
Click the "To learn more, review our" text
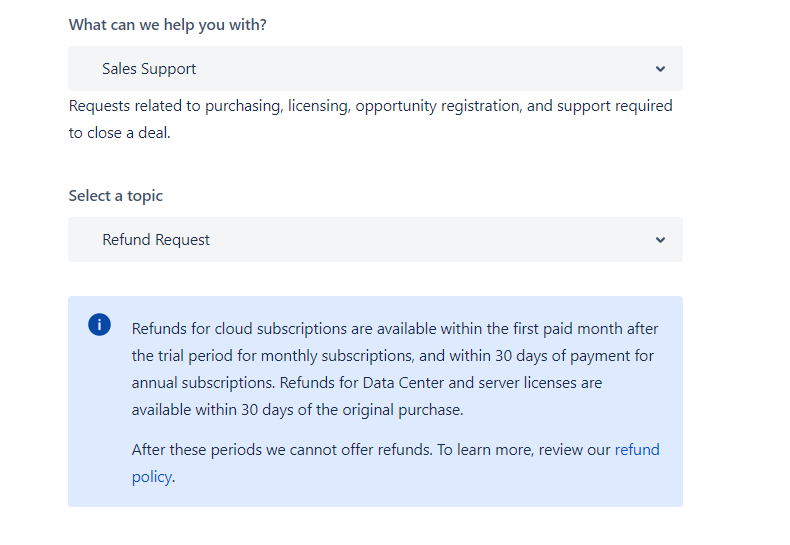tap(523, 450)
